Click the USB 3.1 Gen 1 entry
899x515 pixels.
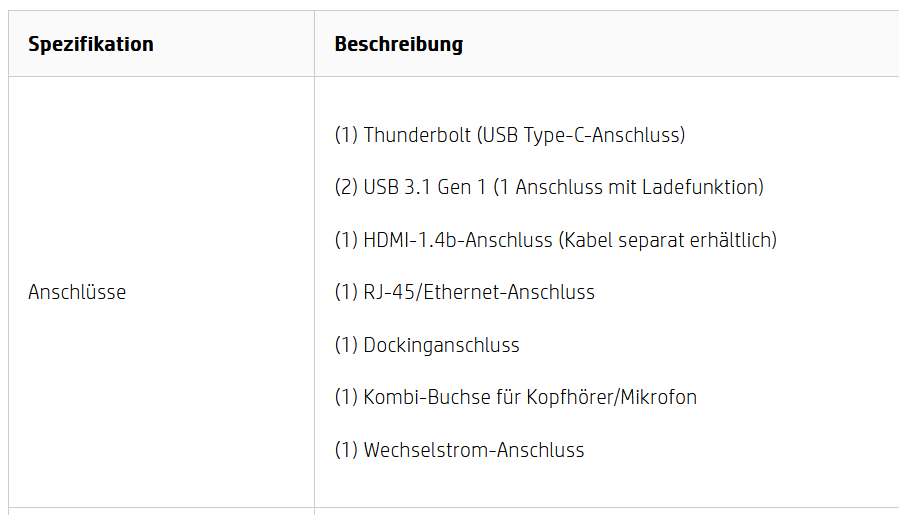coord(549,187)
